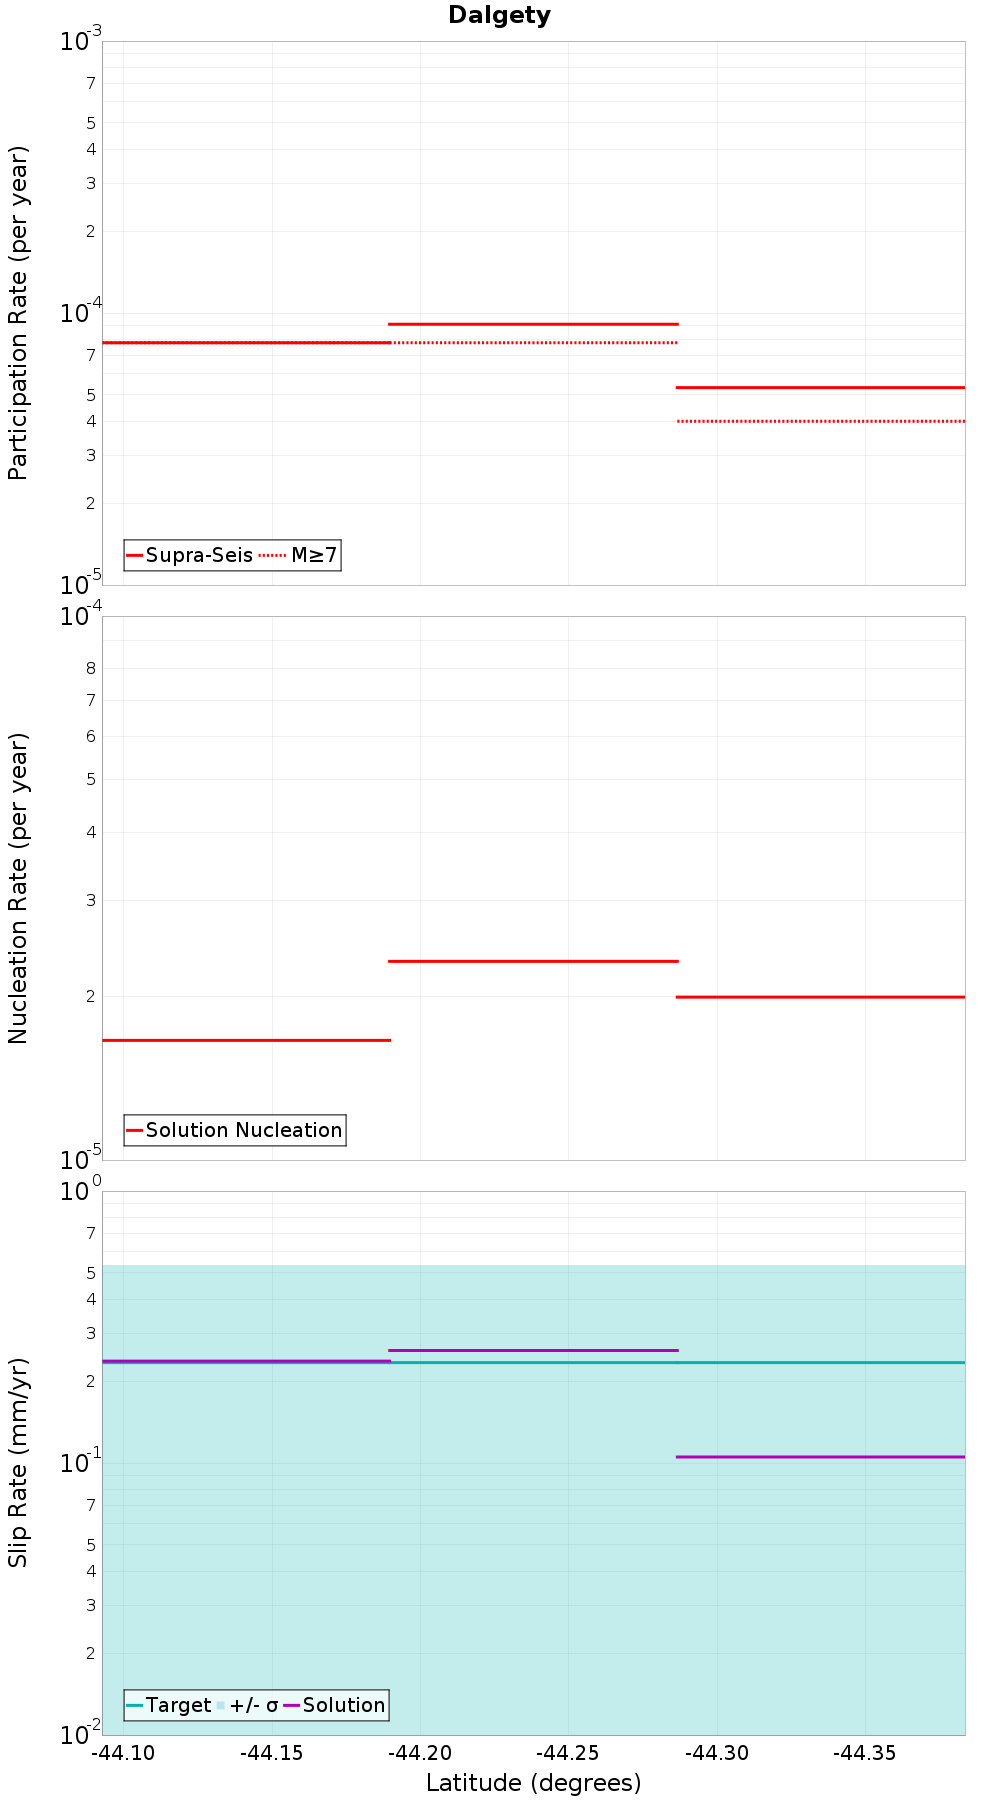Click the -44.10 latitude tick label
This screenshot has height=1800, width=1000.
(x=124, y=1753)
